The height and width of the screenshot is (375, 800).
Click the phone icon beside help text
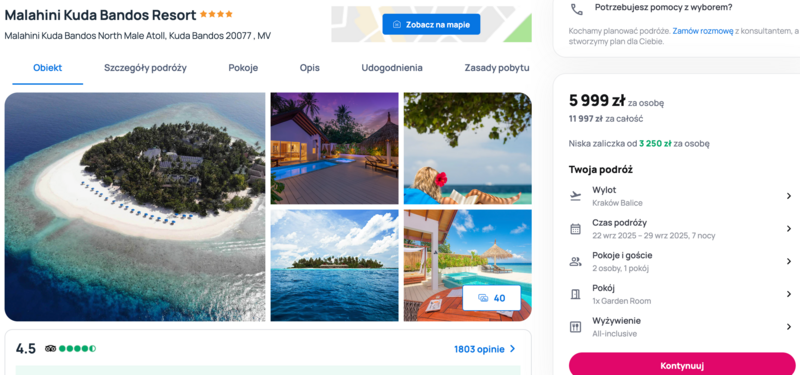[577, 9]
